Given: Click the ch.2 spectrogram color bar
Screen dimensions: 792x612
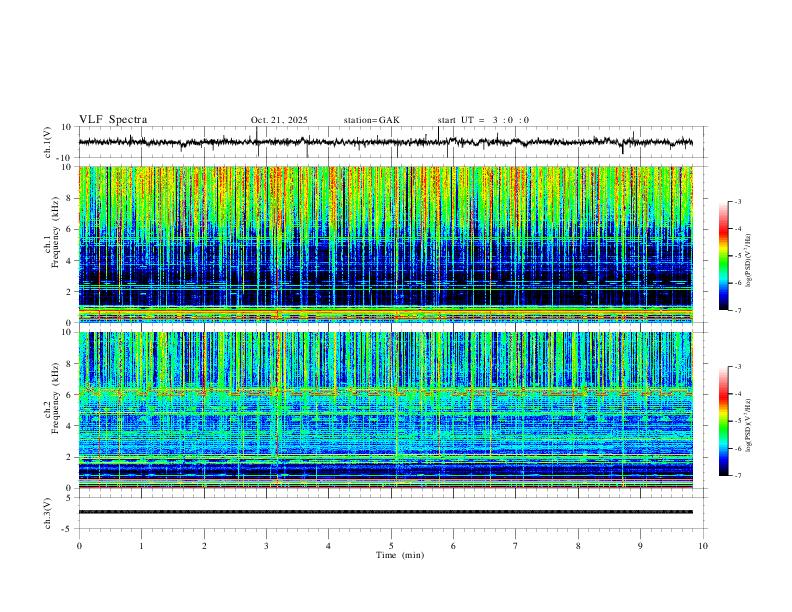Looking at the screenshot, I should click(724, 421).
